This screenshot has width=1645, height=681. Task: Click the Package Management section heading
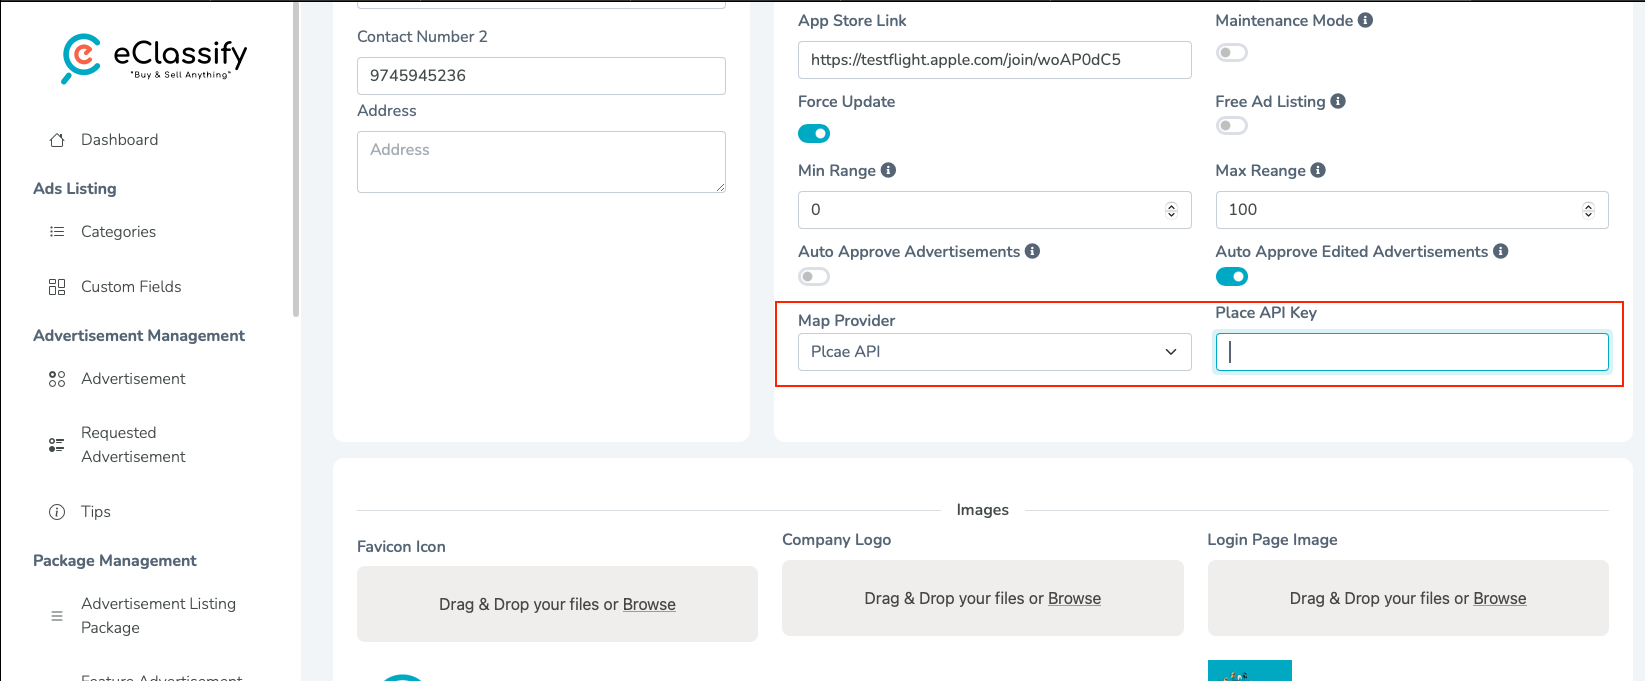pos(115,560)
